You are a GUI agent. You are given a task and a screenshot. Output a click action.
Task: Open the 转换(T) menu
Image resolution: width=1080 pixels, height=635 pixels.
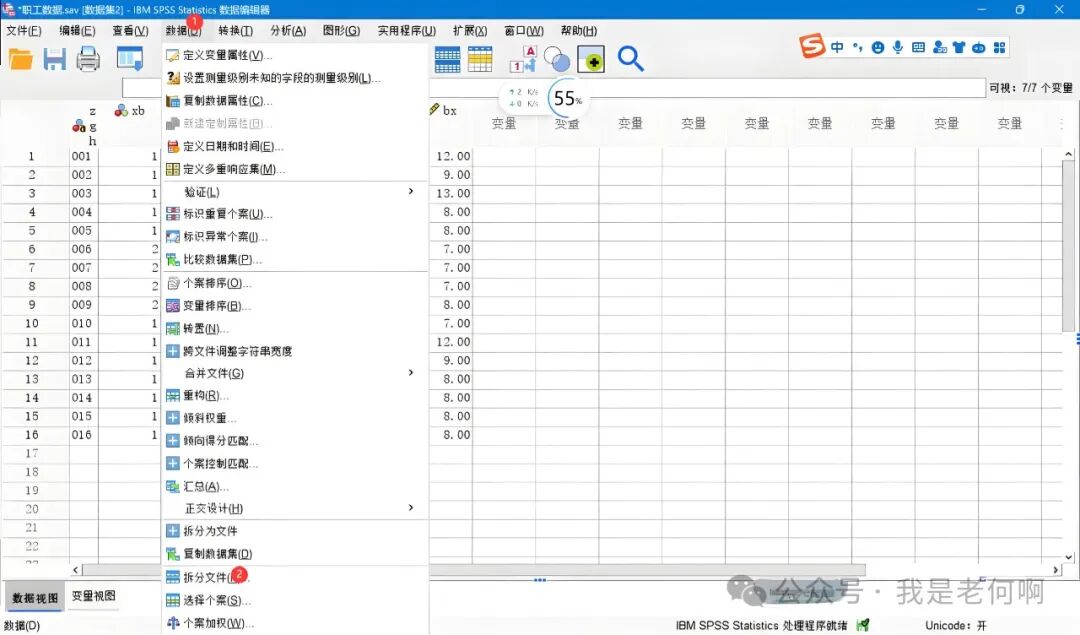click(x=236, y=30)
